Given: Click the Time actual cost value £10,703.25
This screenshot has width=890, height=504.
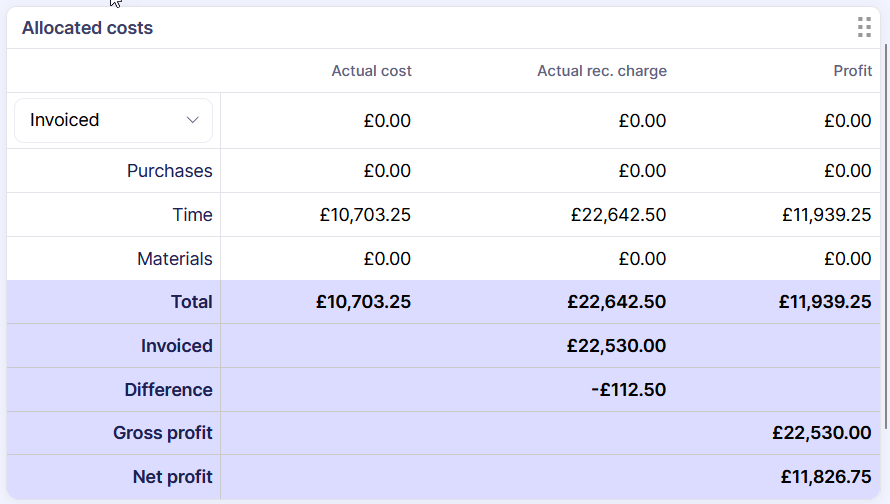Looking at the screenshot, I should [365, 215].
